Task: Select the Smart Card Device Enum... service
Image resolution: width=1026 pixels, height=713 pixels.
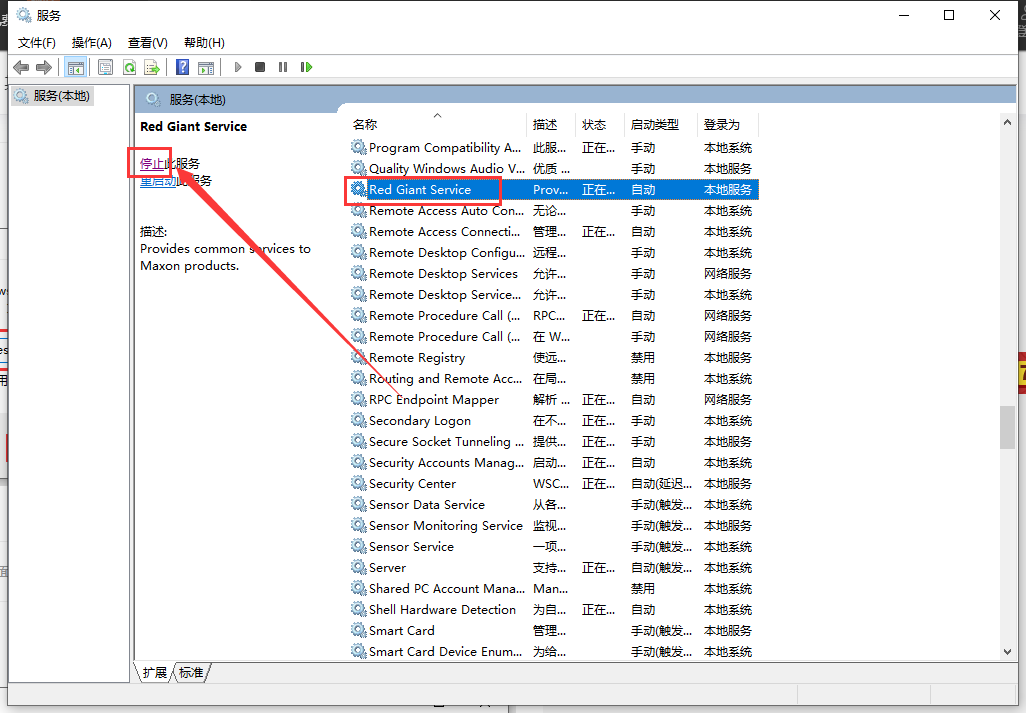Action: (553, 652)
